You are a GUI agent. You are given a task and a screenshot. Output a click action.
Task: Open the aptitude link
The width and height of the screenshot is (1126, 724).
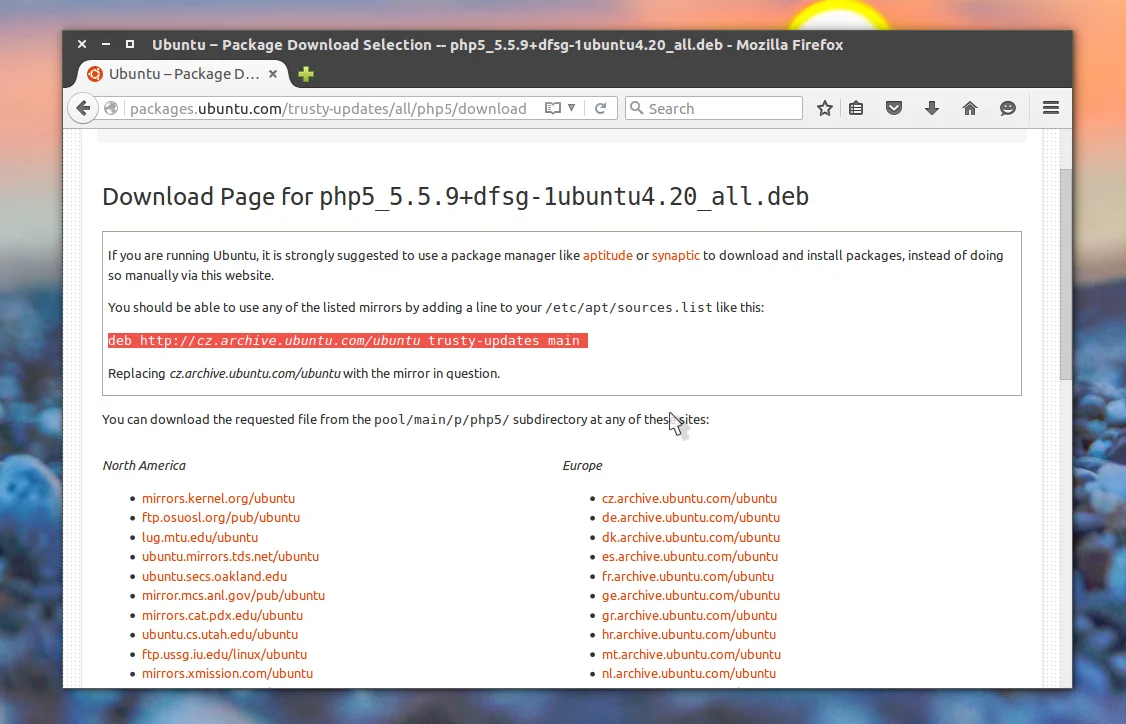click(608, 255)
